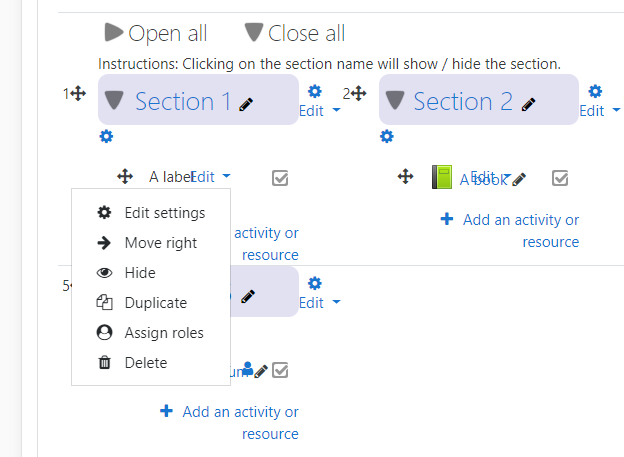The height and width of the screenshot is (457, 624).
Task: Click the gear icon below Section 2 heading
Action: (387, 137)
